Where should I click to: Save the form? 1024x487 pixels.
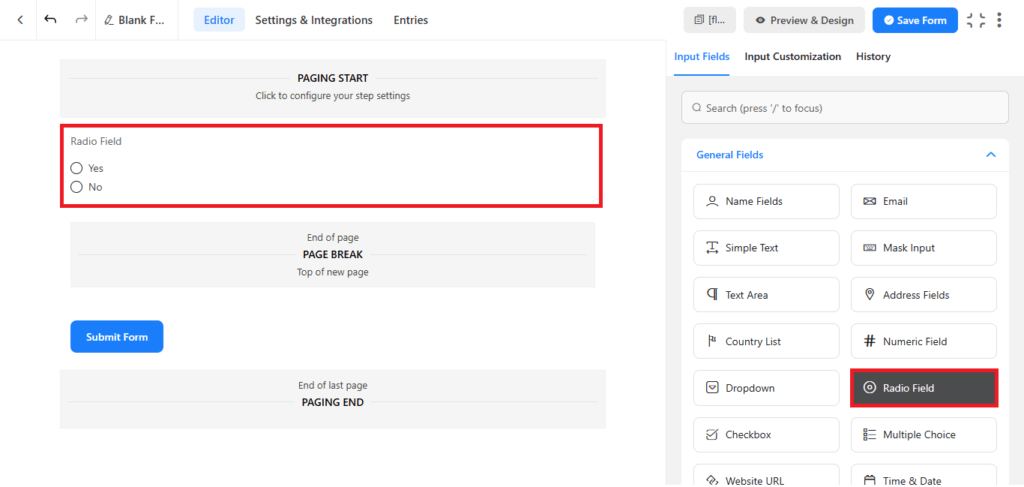click(x=915, y=20)
